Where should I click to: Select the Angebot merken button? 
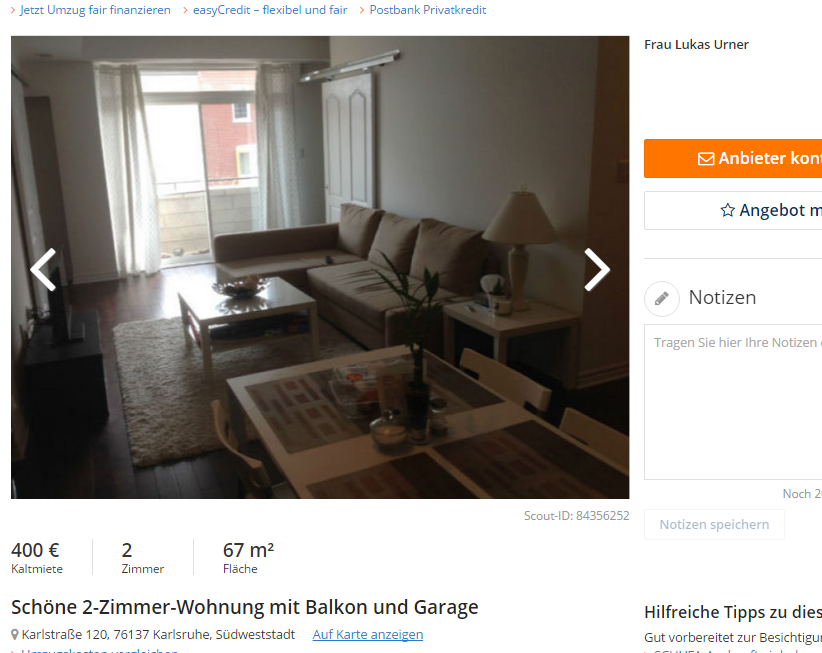[733, 210]
